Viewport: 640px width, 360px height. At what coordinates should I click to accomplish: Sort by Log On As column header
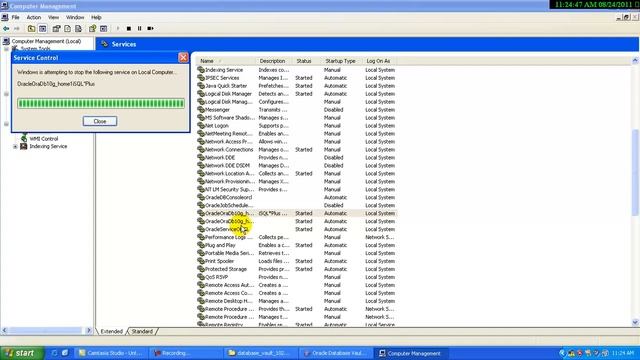[379, 61]
